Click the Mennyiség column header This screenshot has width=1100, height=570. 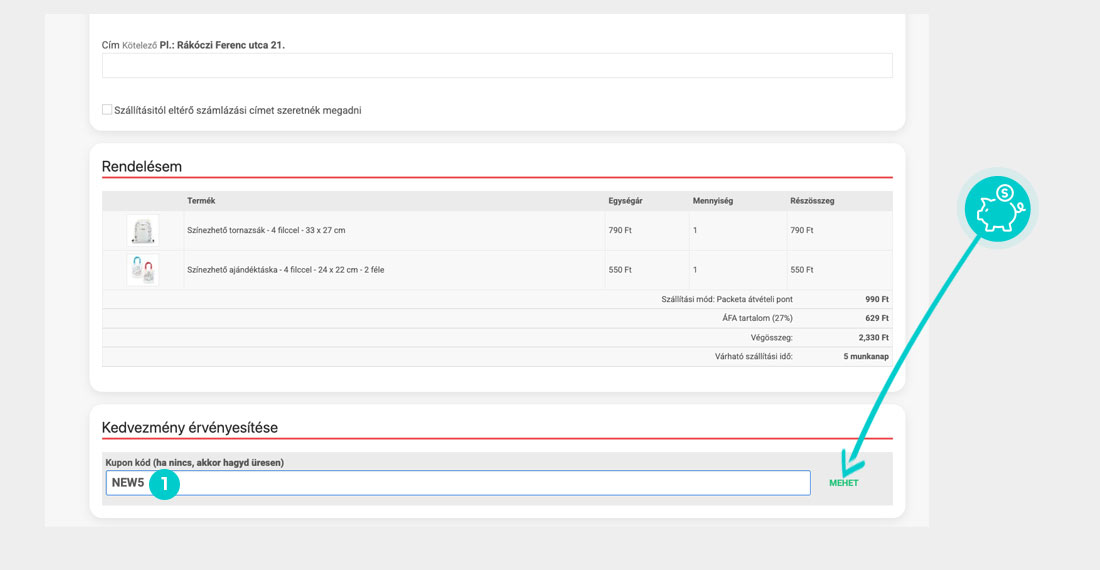(713, 201)
